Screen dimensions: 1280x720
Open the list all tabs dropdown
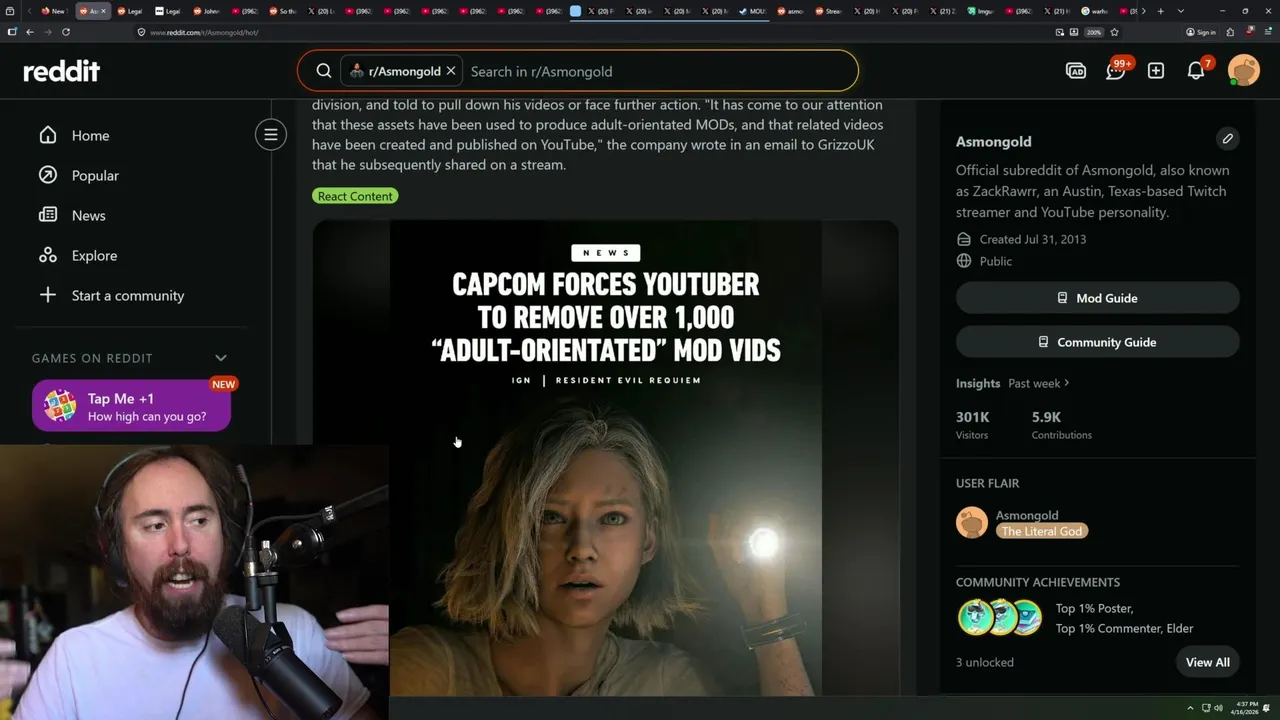[1181, 11]
